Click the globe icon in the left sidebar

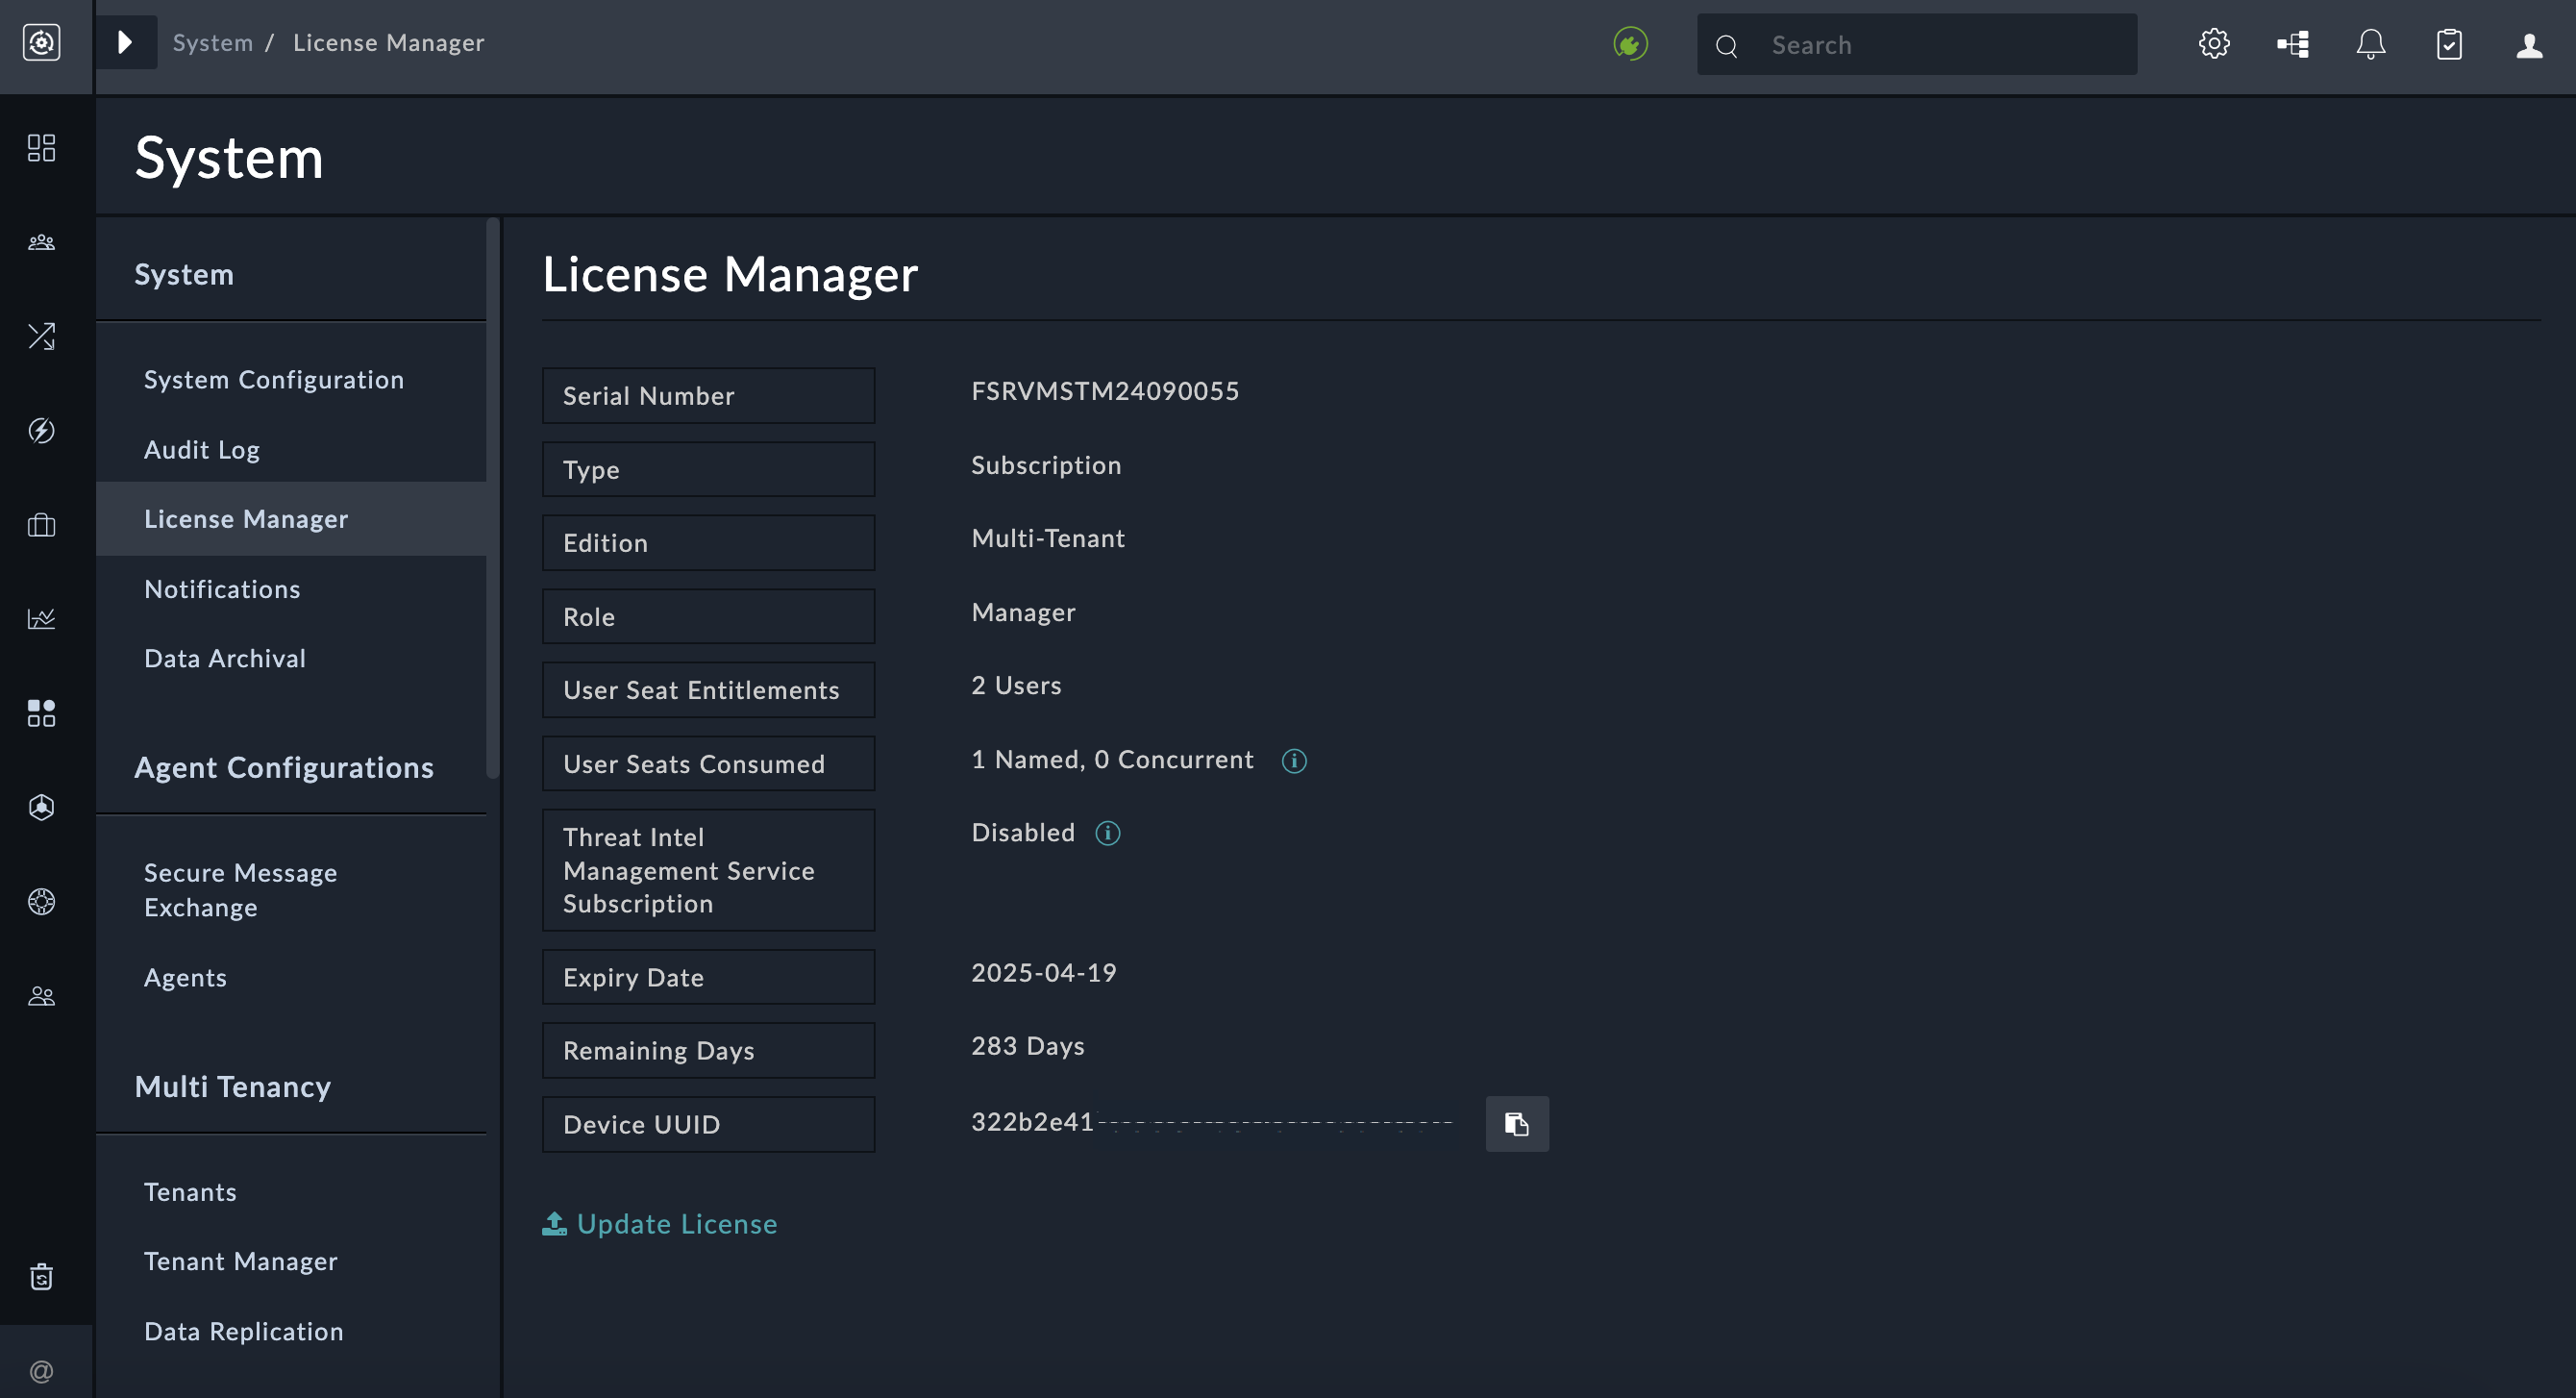41,901
